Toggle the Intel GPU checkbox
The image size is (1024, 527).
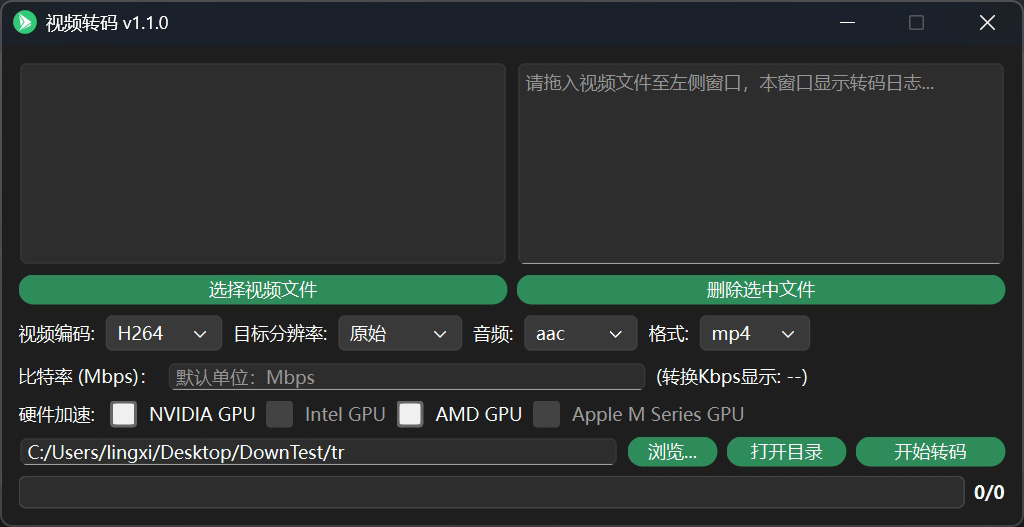pos(280,414)
